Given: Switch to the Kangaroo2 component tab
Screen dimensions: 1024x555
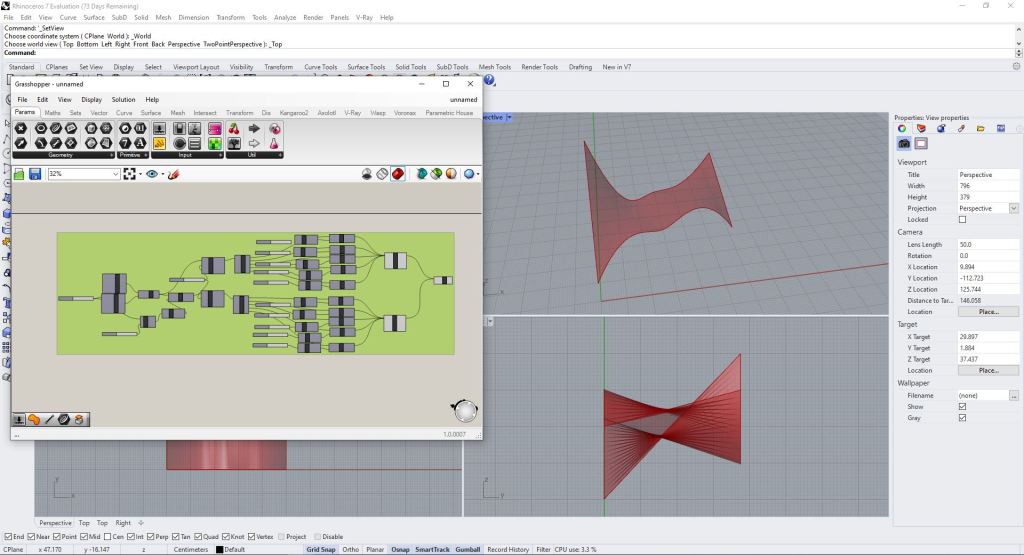Looking at the screenshot, I should pyautogui.click(x=294, y=113).
